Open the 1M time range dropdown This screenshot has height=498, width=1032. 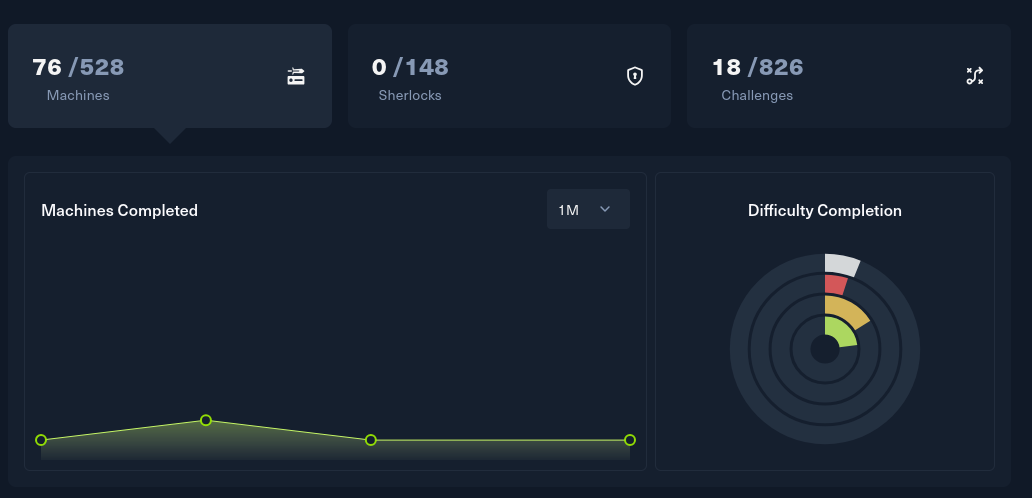coord(588,209)
